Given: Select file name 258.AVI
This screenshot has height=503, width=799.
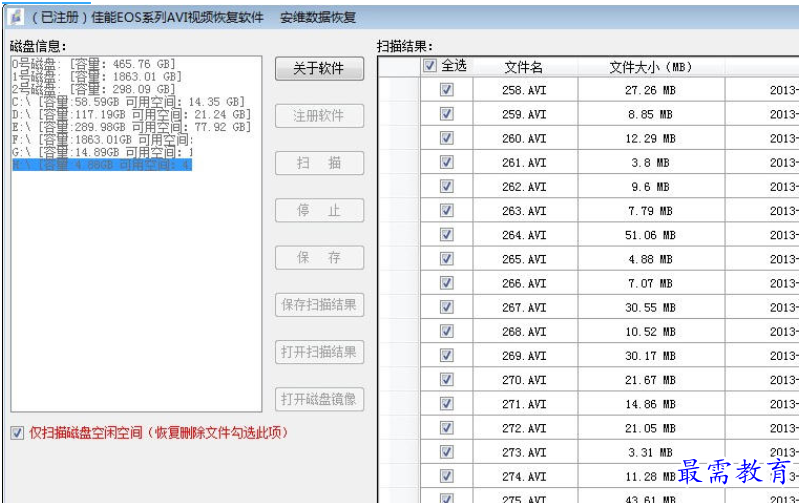Looking at the screenshot, I should coord(524,90).
